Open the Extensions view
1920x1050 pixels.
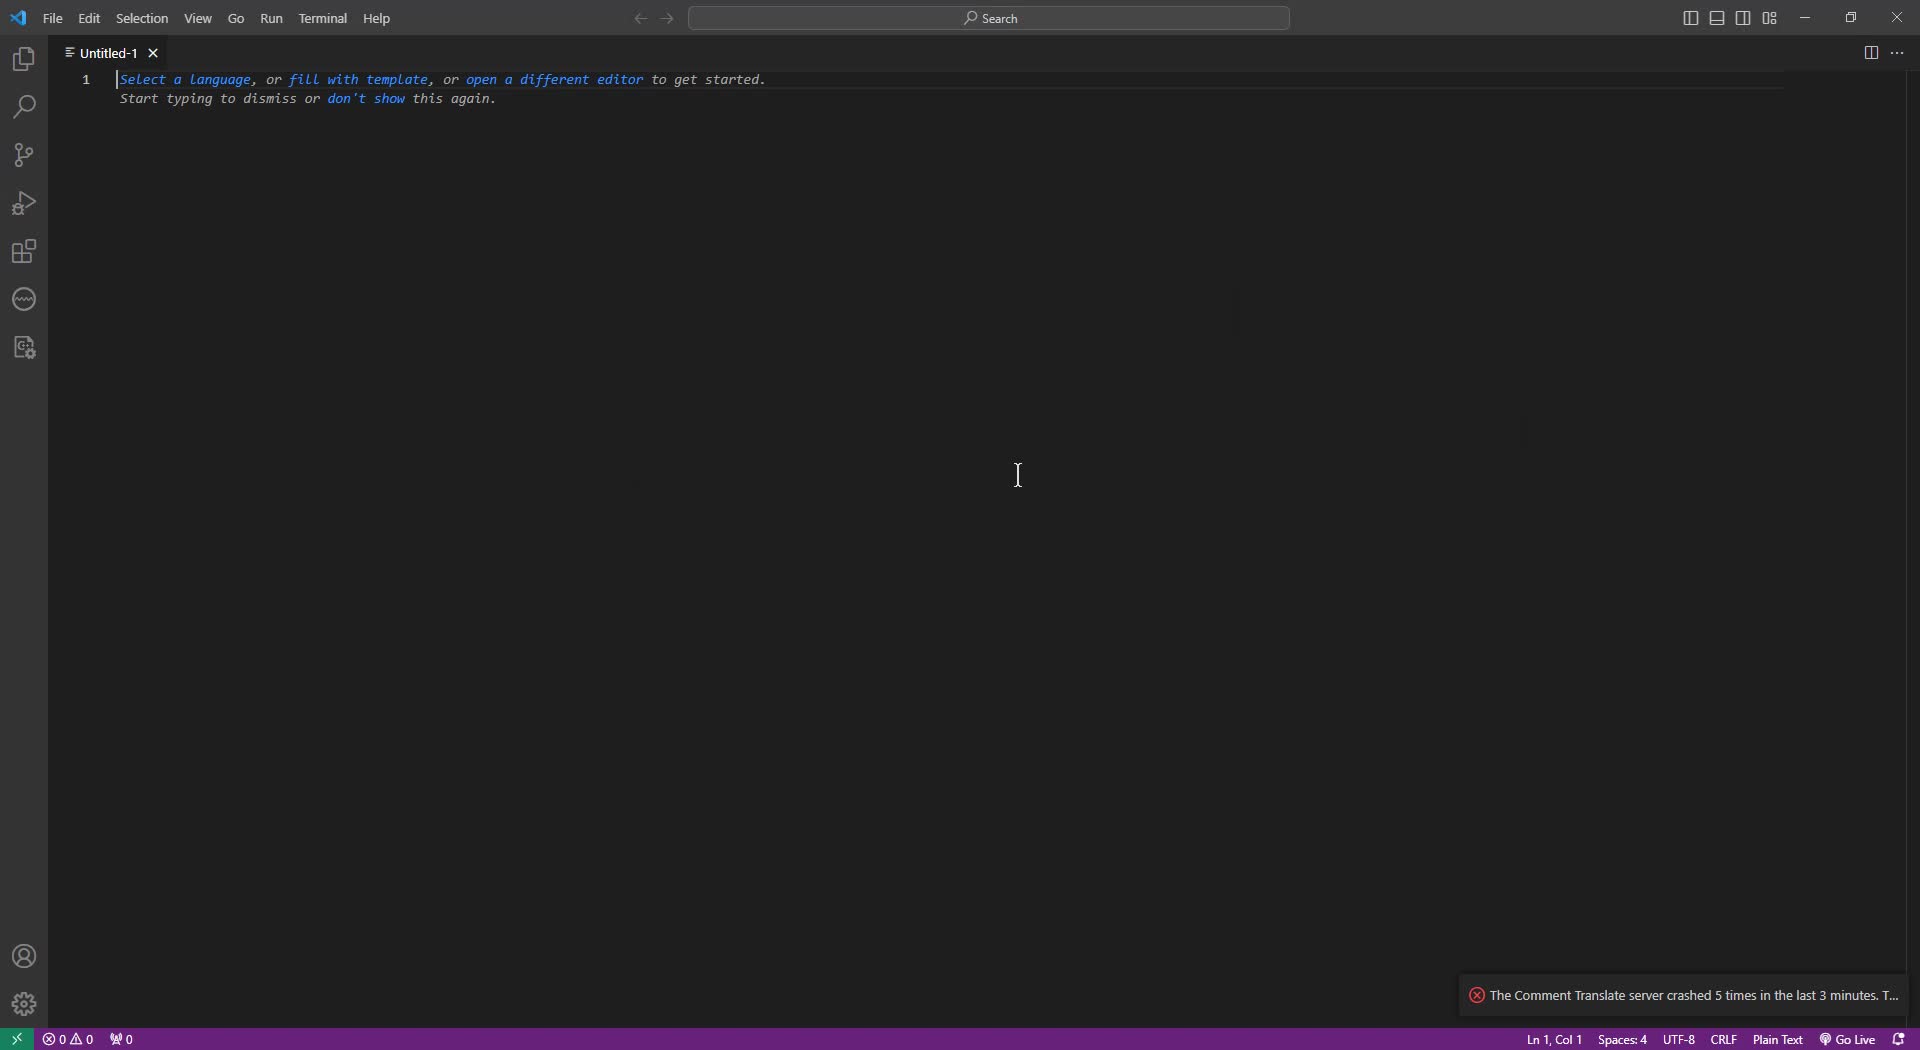pyautogui.click(x=24, y=252)
